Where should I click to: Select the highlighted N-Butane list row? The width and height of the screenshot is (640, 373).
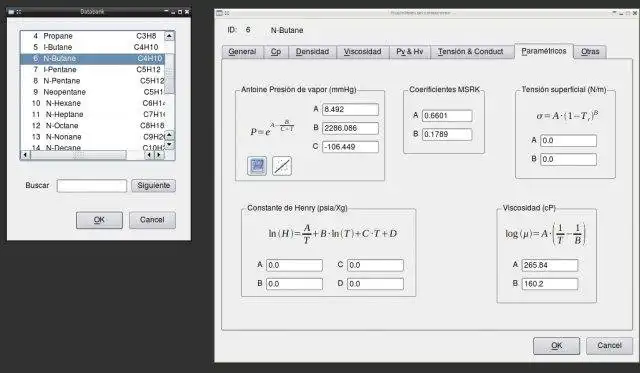(93, 59)
